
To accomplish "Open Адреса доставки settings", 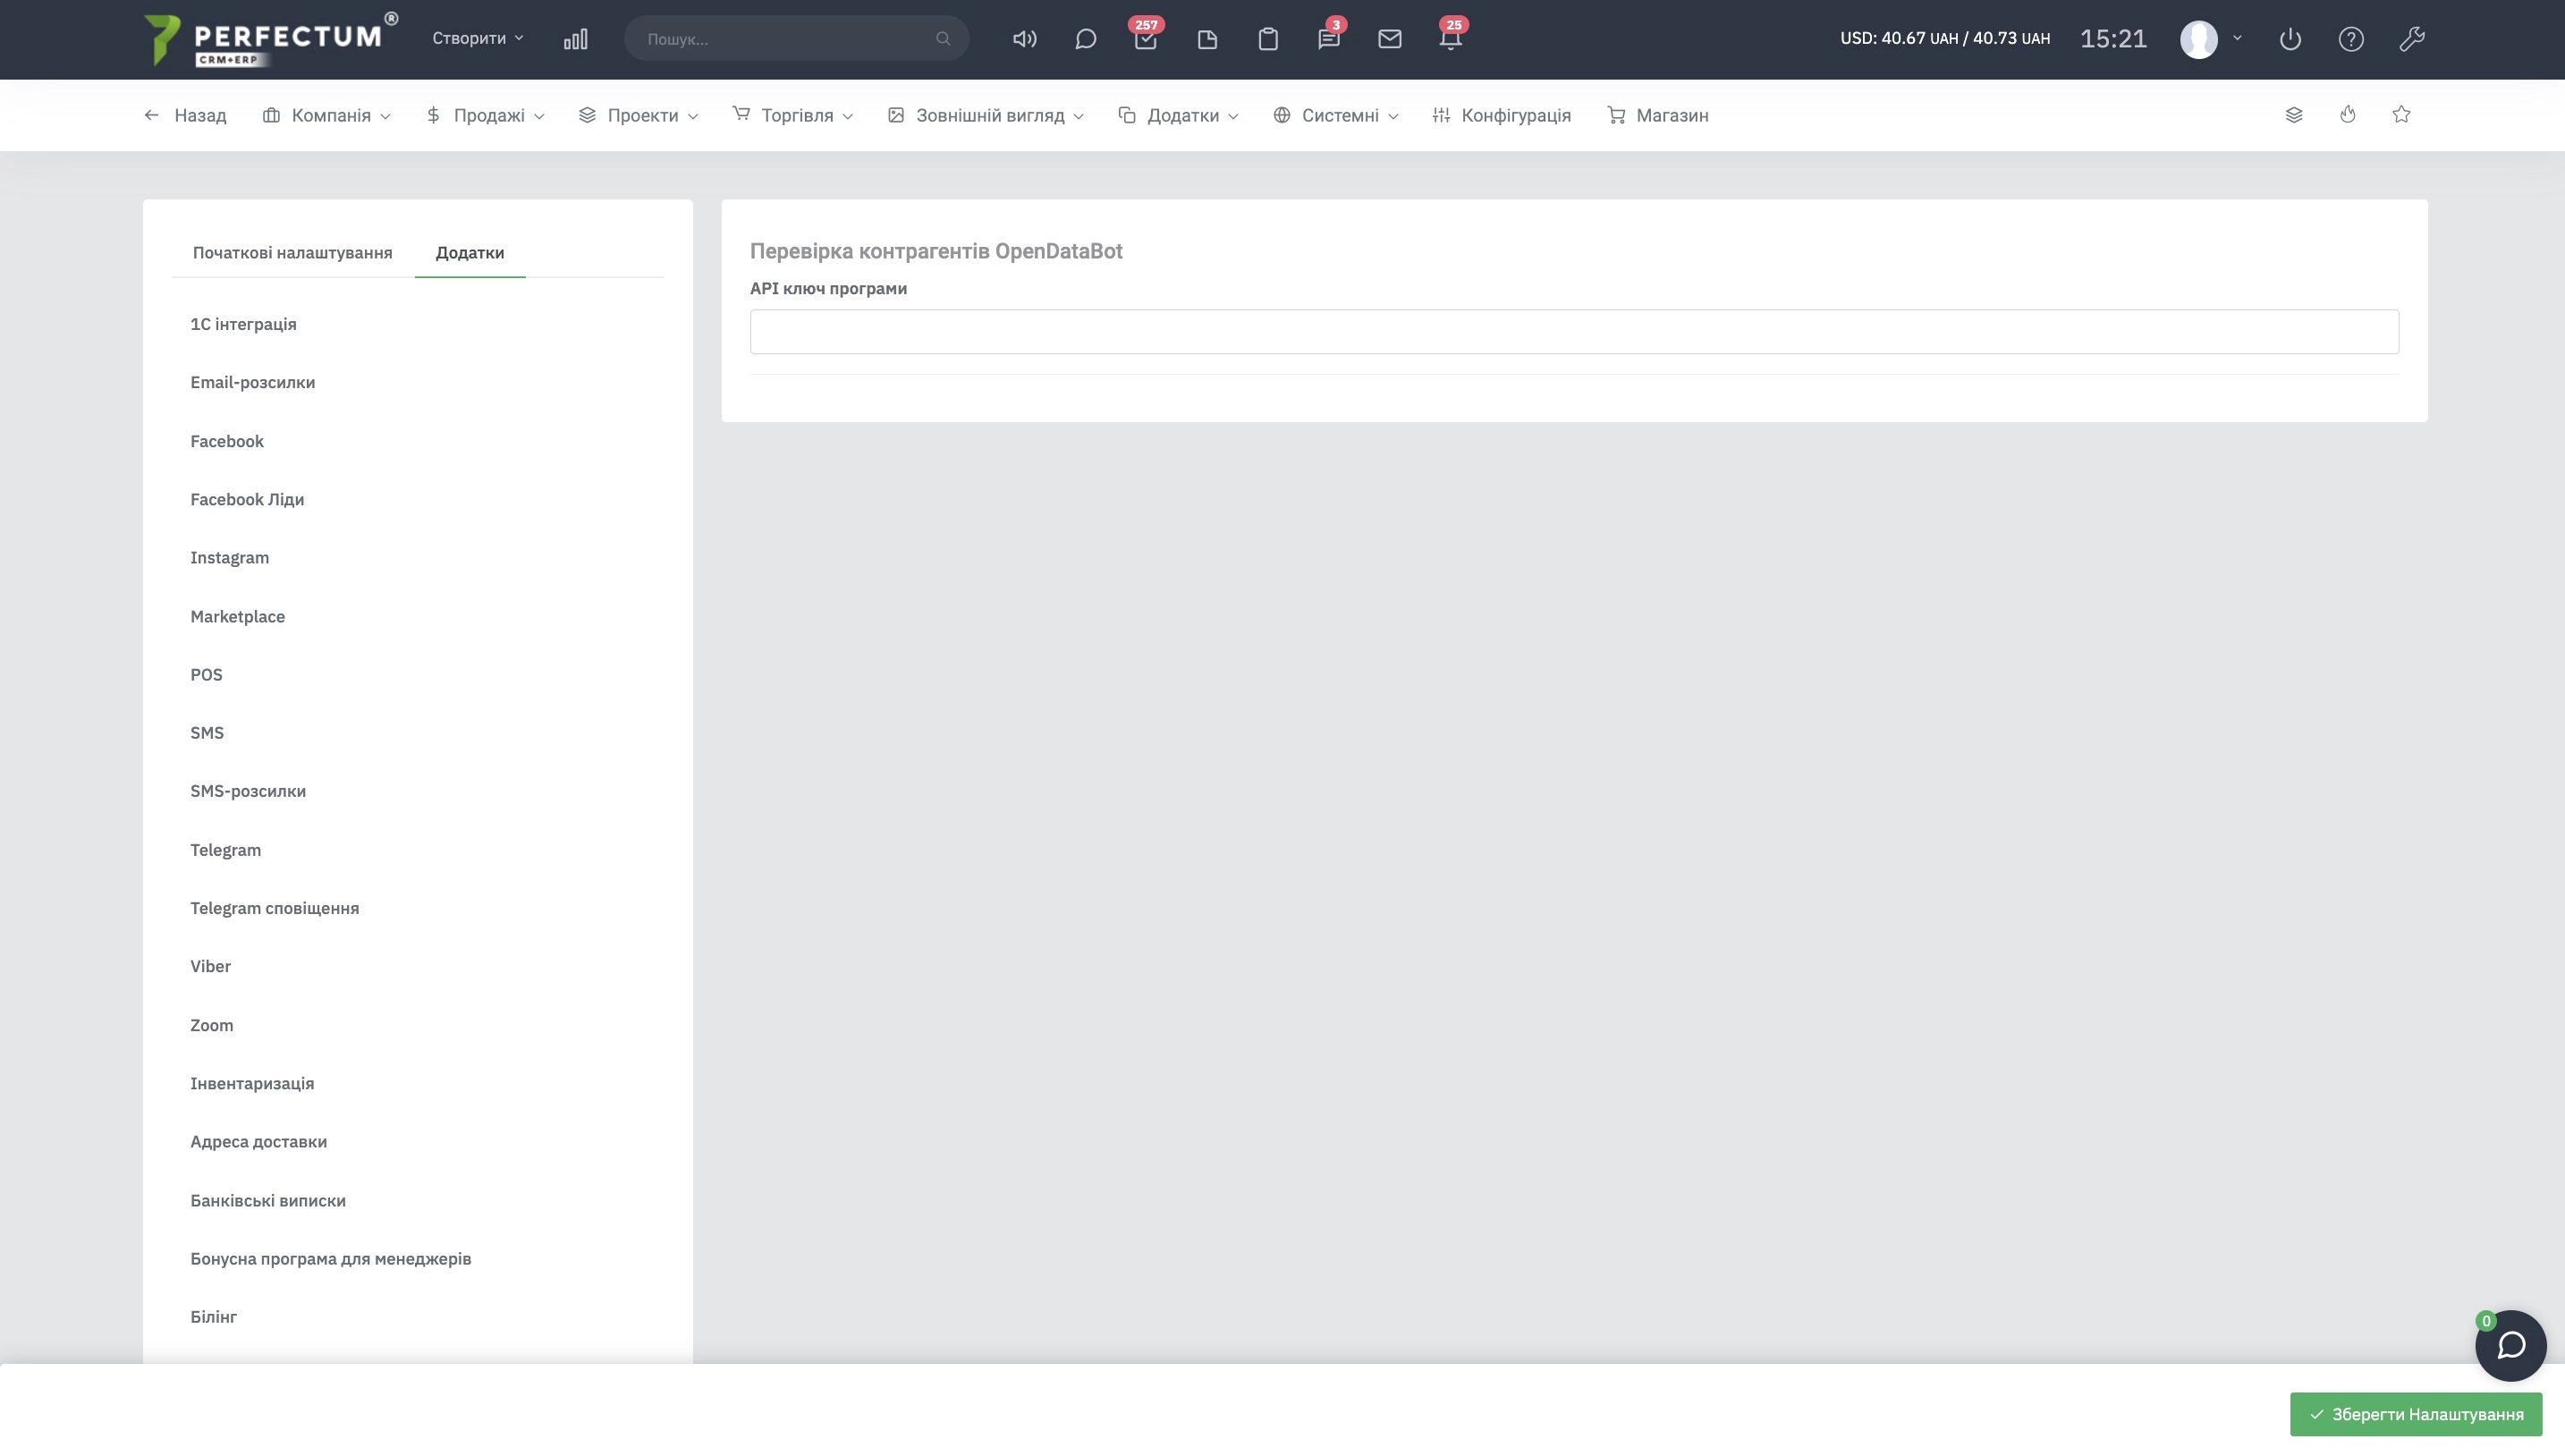I will click(x=259, y=1141).
